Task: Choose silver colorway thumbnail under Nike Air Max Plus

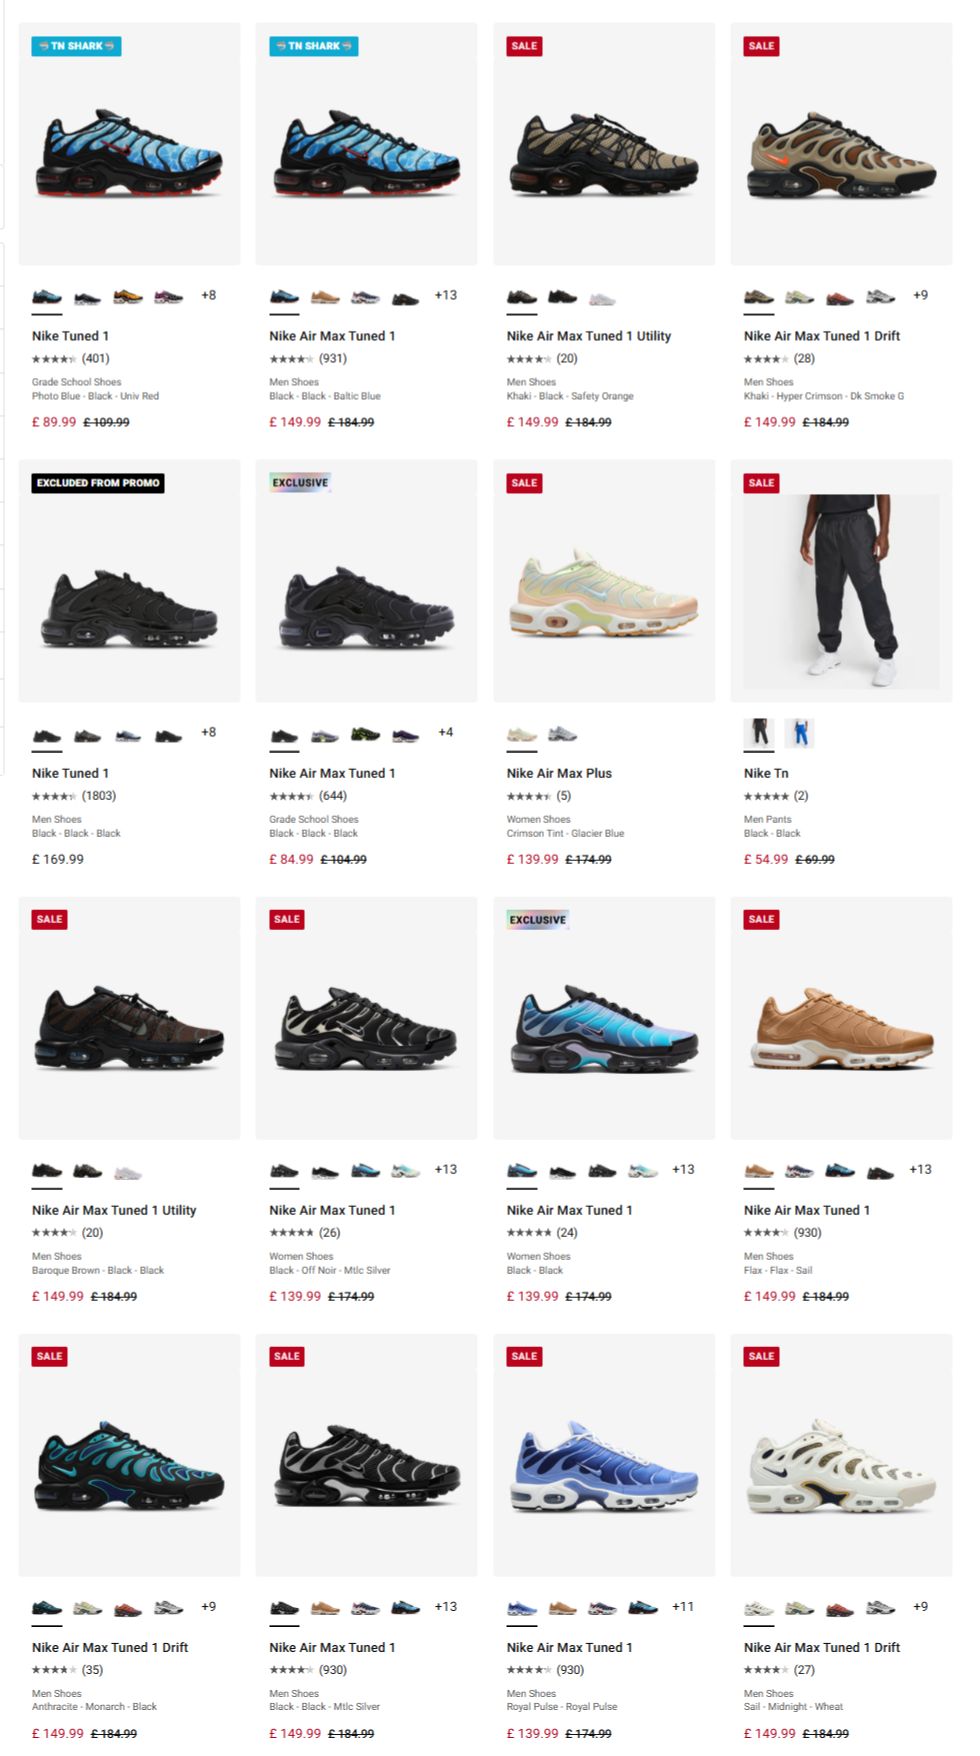Action: [562, 734]
